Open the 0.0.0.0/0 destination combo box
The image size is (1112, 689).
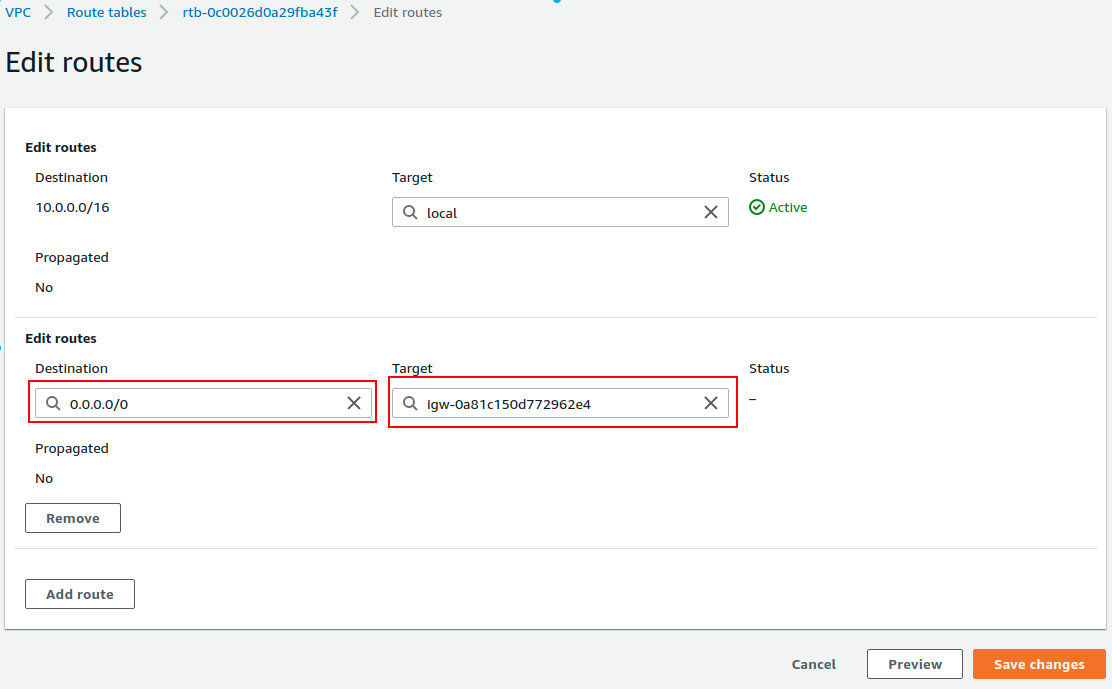pyautogui.click(x=200, y=403)
